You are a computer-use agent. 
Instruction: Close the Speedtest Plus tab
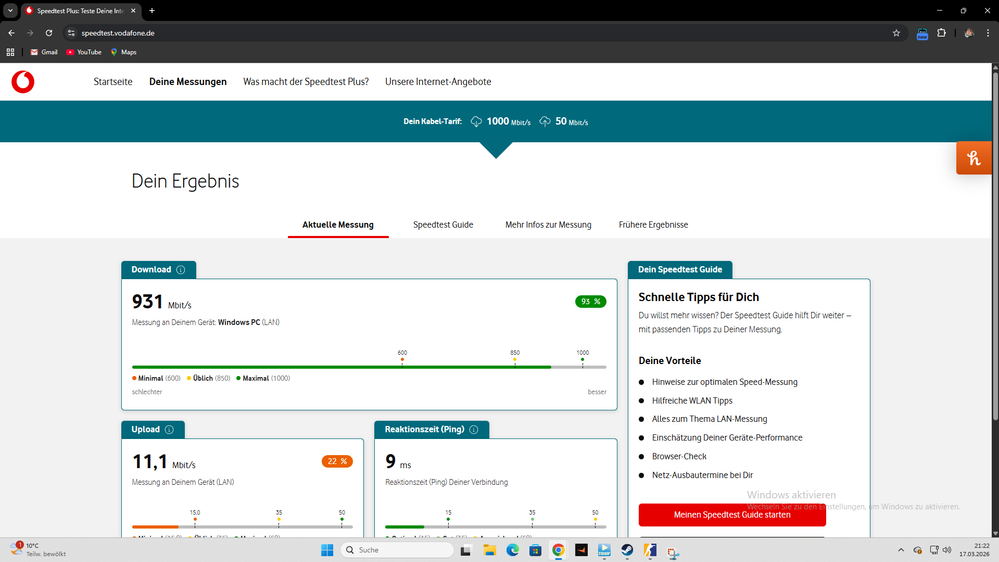133,11
